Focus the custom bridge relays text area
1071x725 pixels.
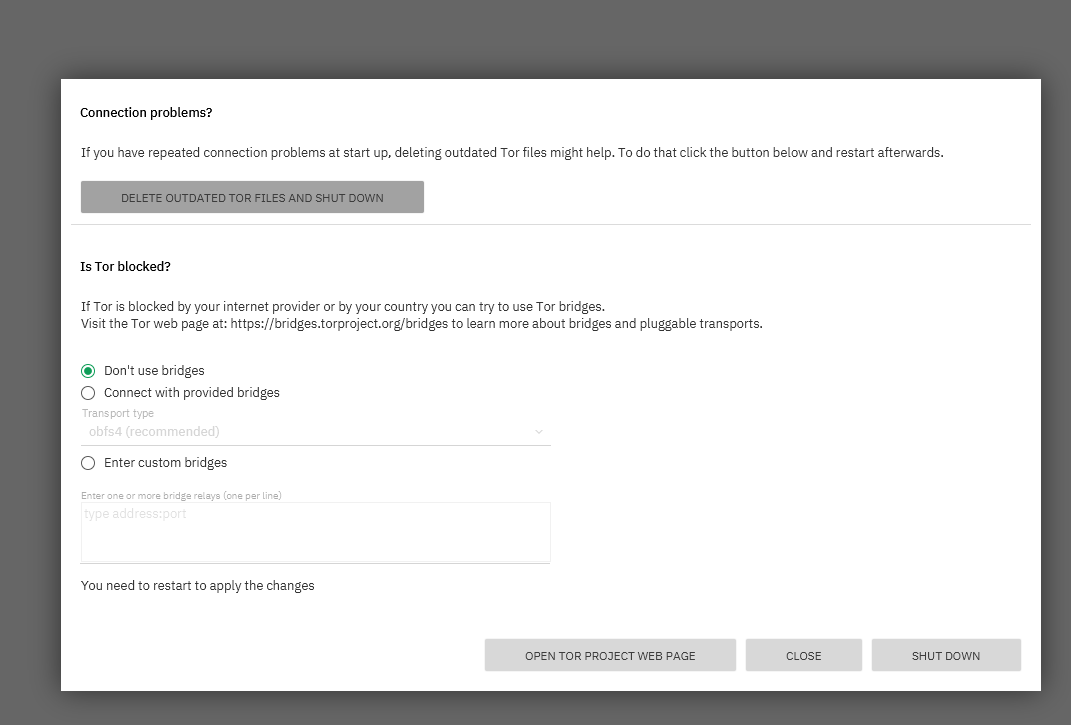(x=315, y=532)
